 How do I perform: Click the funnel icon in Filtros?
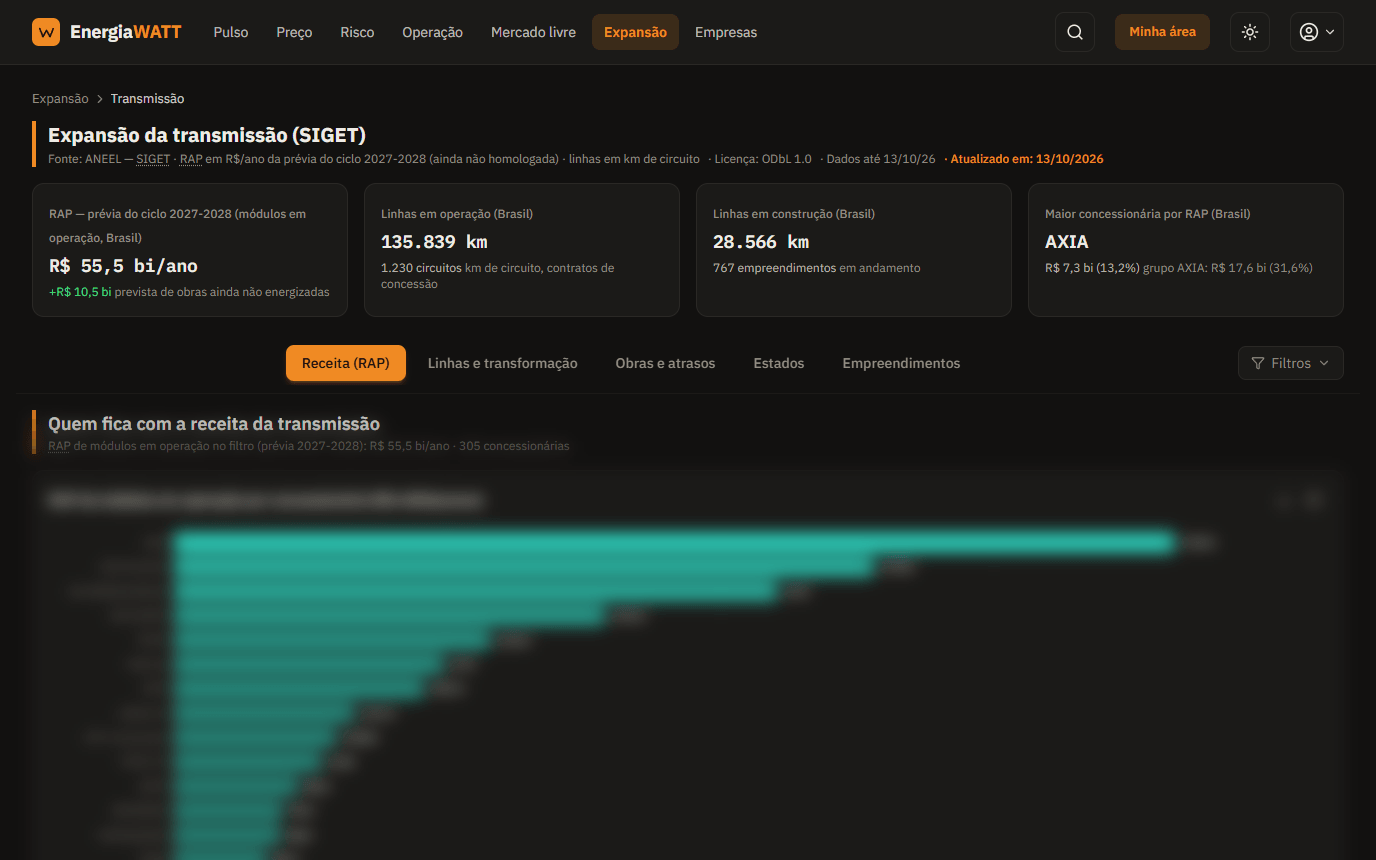1258,363
